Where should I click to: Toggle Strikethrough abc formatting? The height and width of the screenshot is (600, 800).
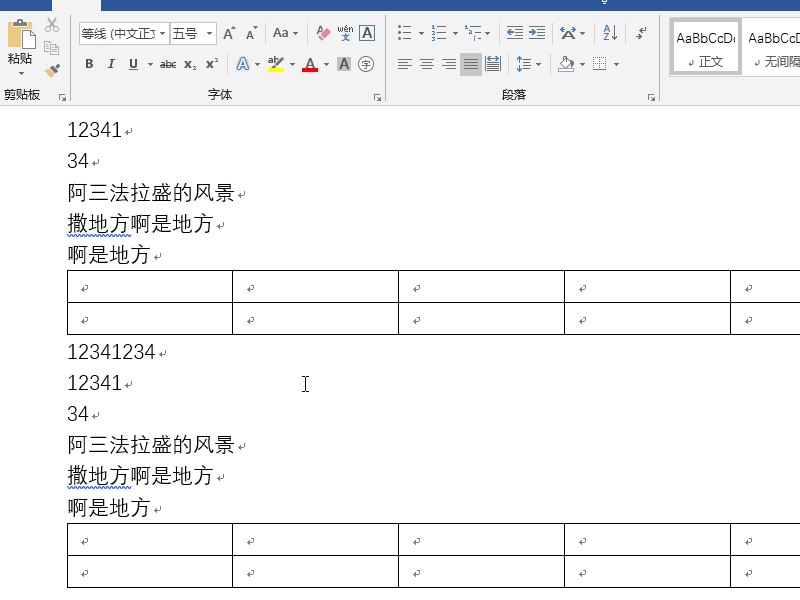(x=168, y=64)
